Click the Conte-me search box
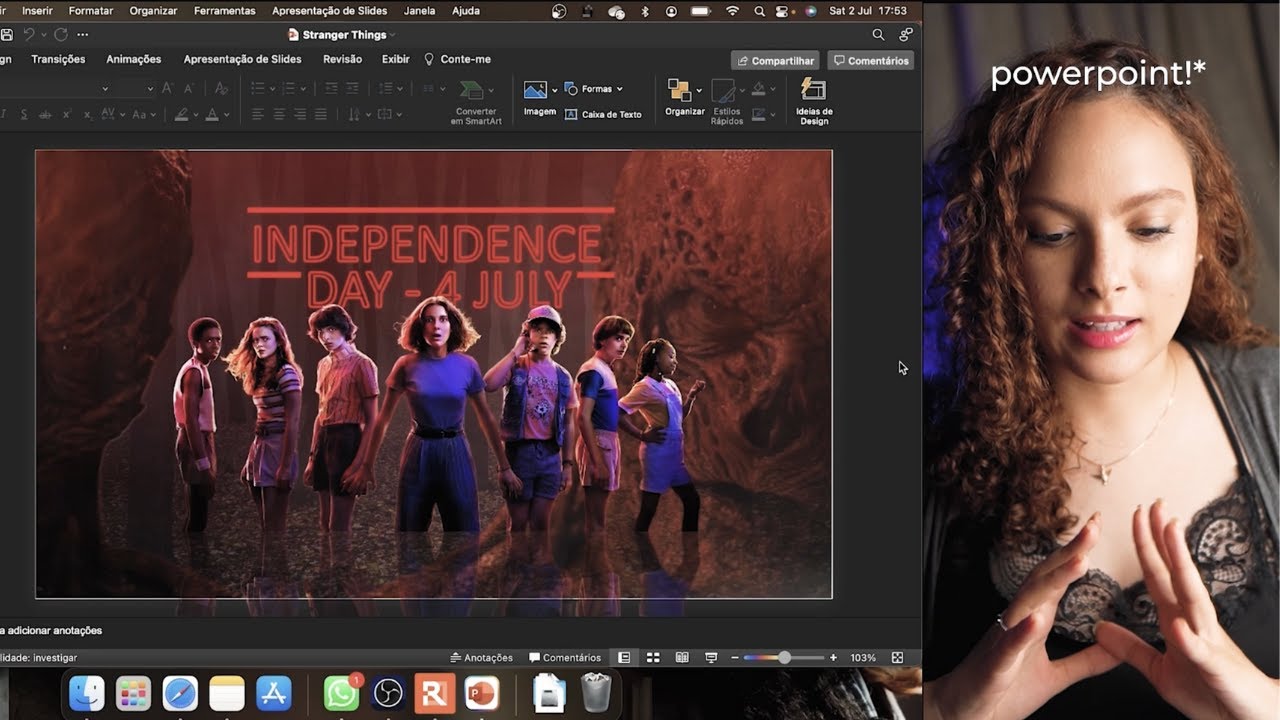The image size is (1280, 720). point(457,60)
